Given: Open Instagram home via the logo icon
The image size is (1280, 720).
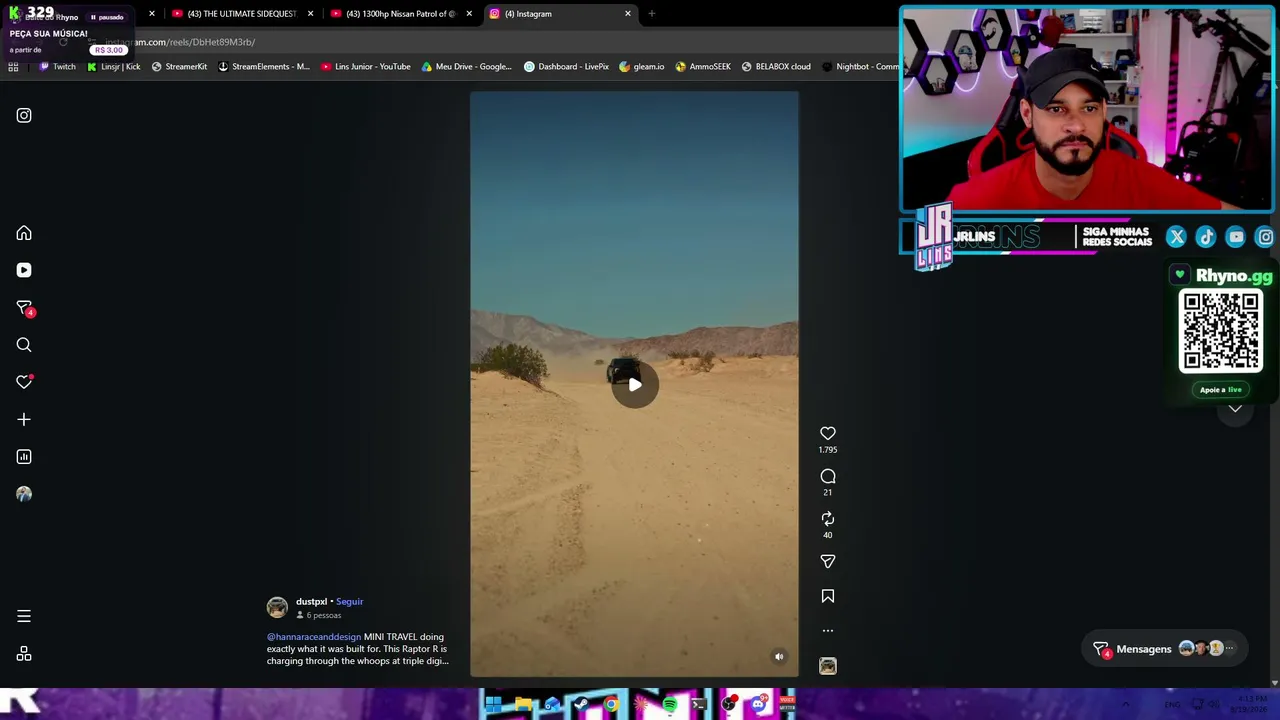Looking at the screenshot, I should [24, 115].
